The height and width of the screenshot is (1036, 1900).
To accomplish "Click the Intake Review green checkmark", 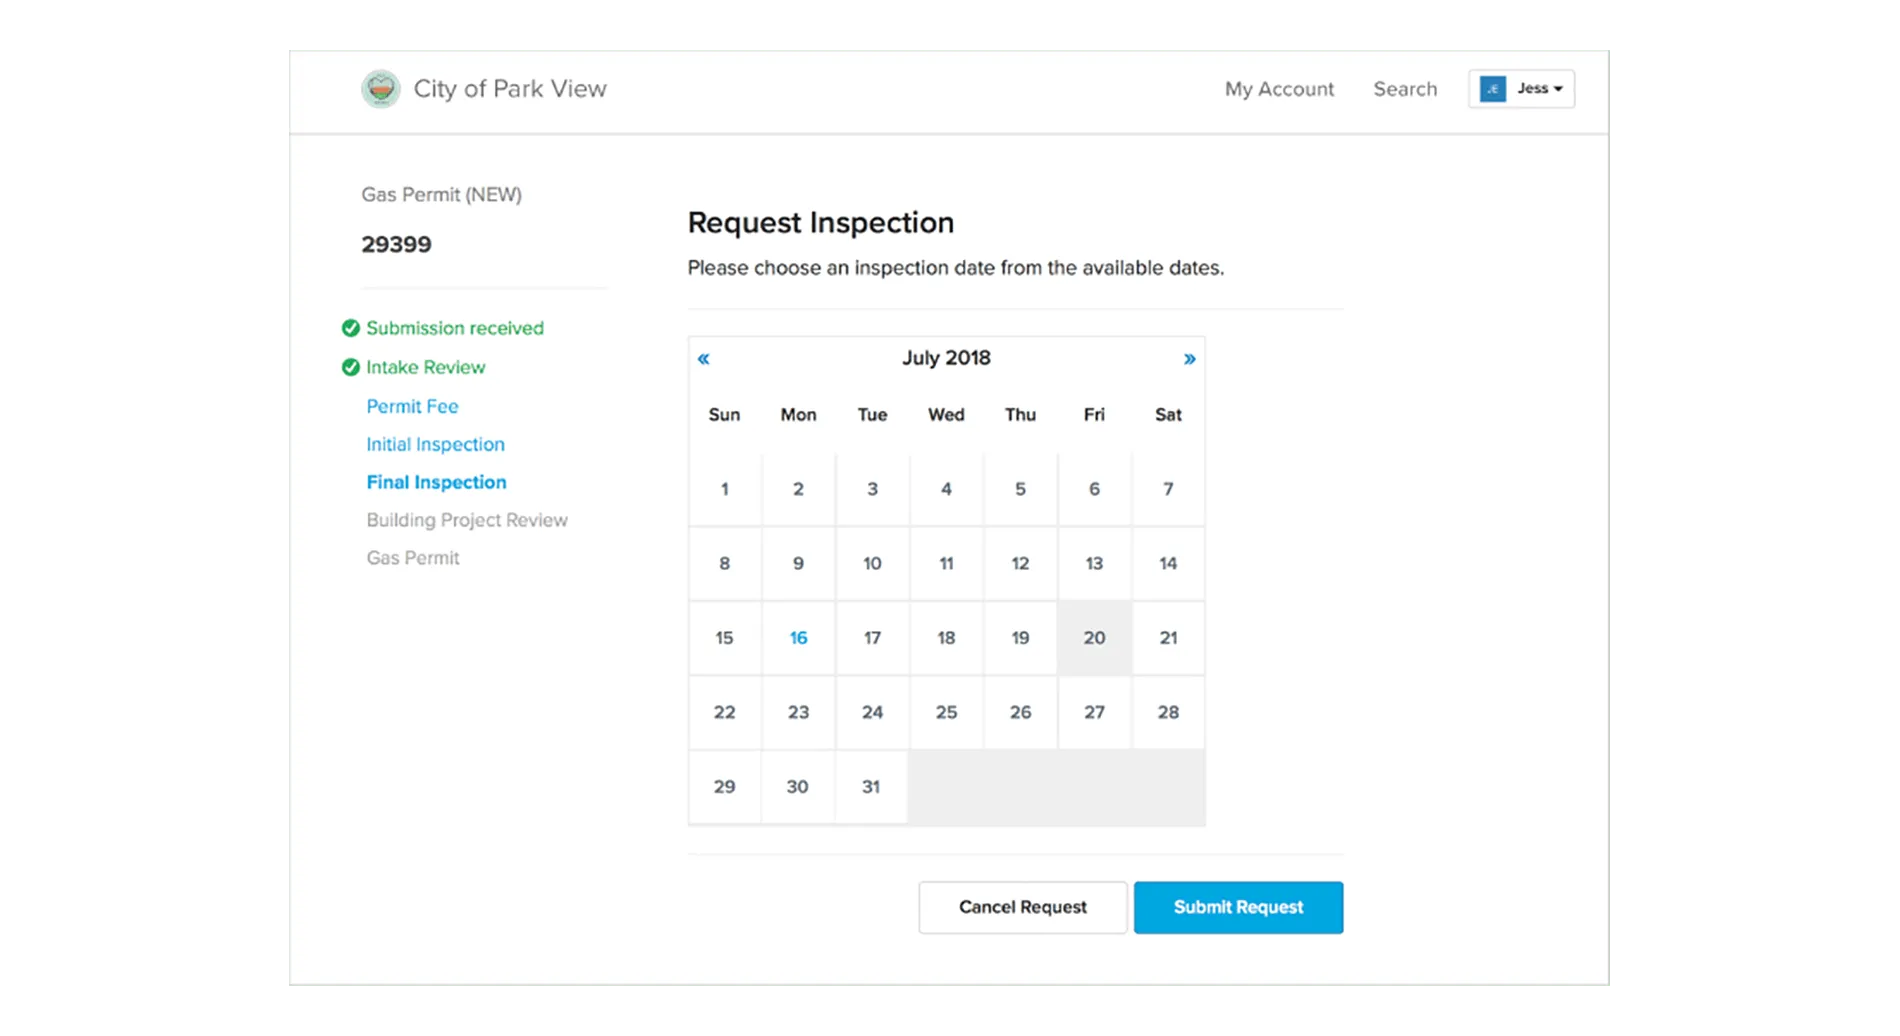I will (351, 367).
